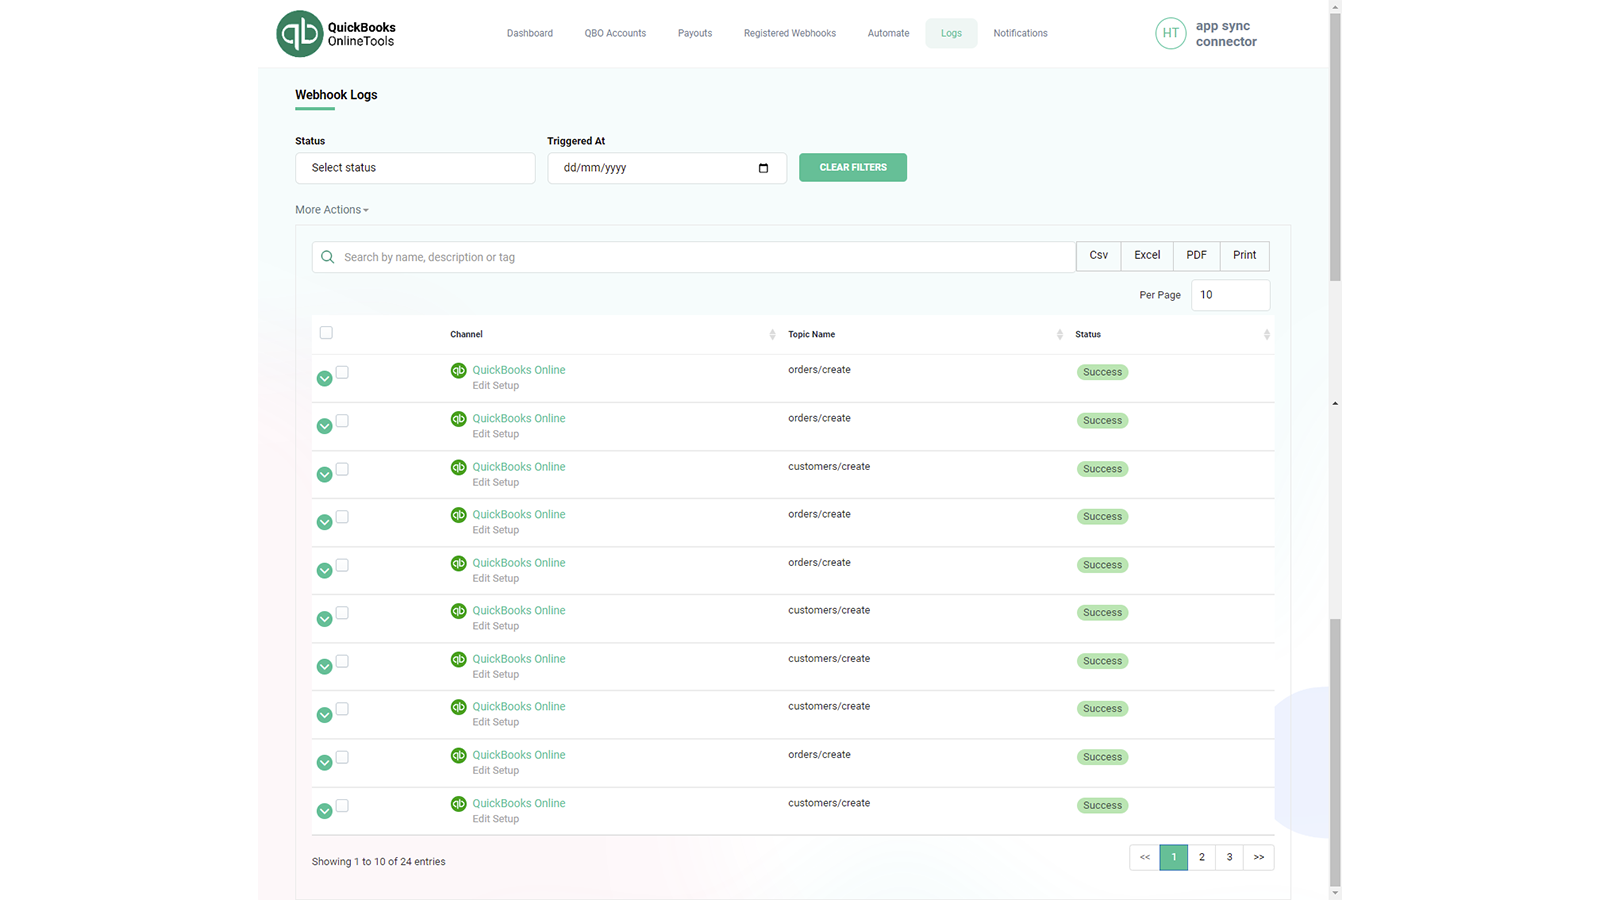Screen dimensions: 1600x900
Task: Click the search magnifier icon
Action: click(x=327, y=257)
